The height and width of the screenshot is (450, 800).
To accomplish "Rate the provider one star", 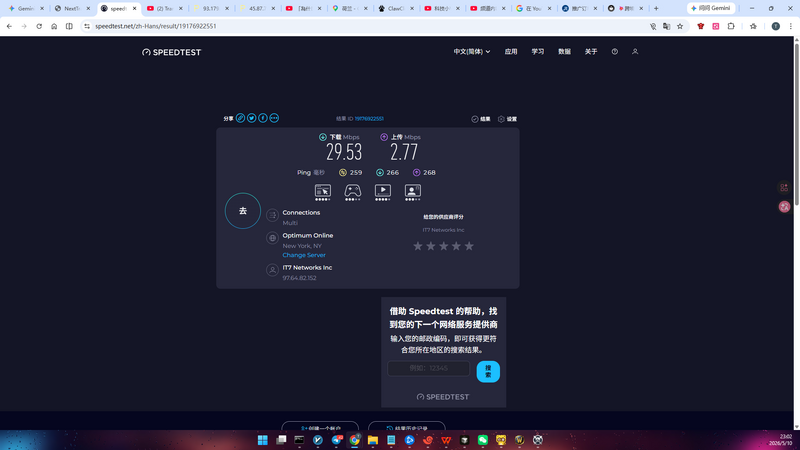I will point(418,246).
